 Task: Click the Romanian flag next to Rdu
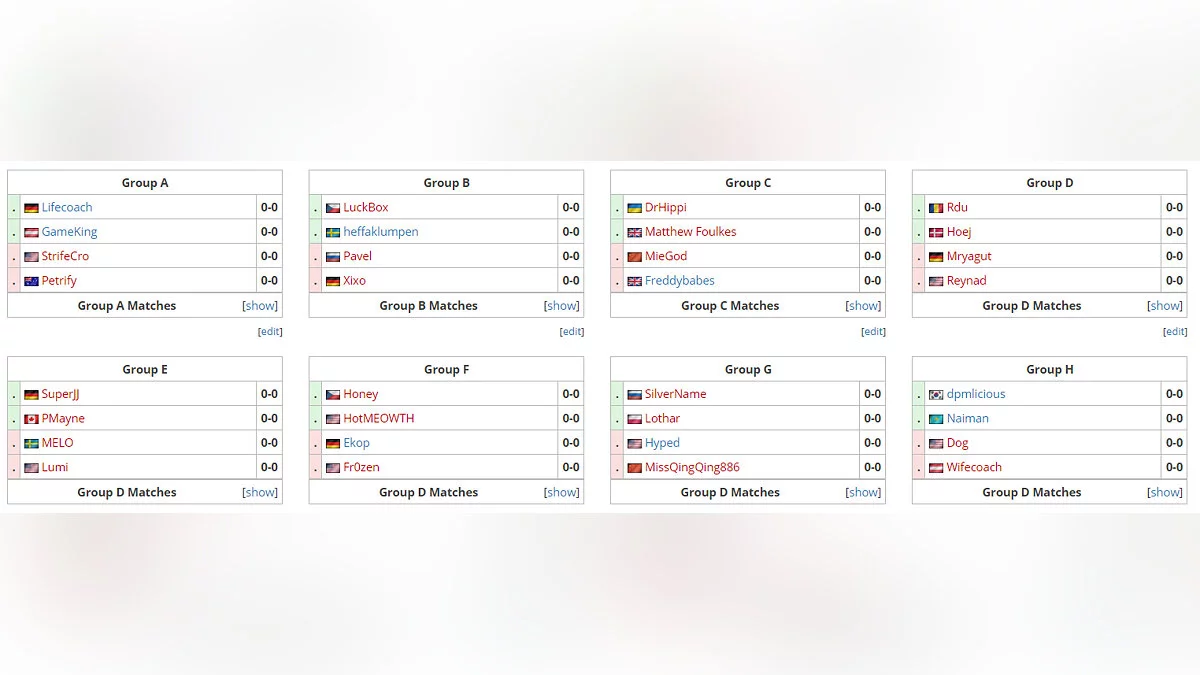(x=936, y=208)
